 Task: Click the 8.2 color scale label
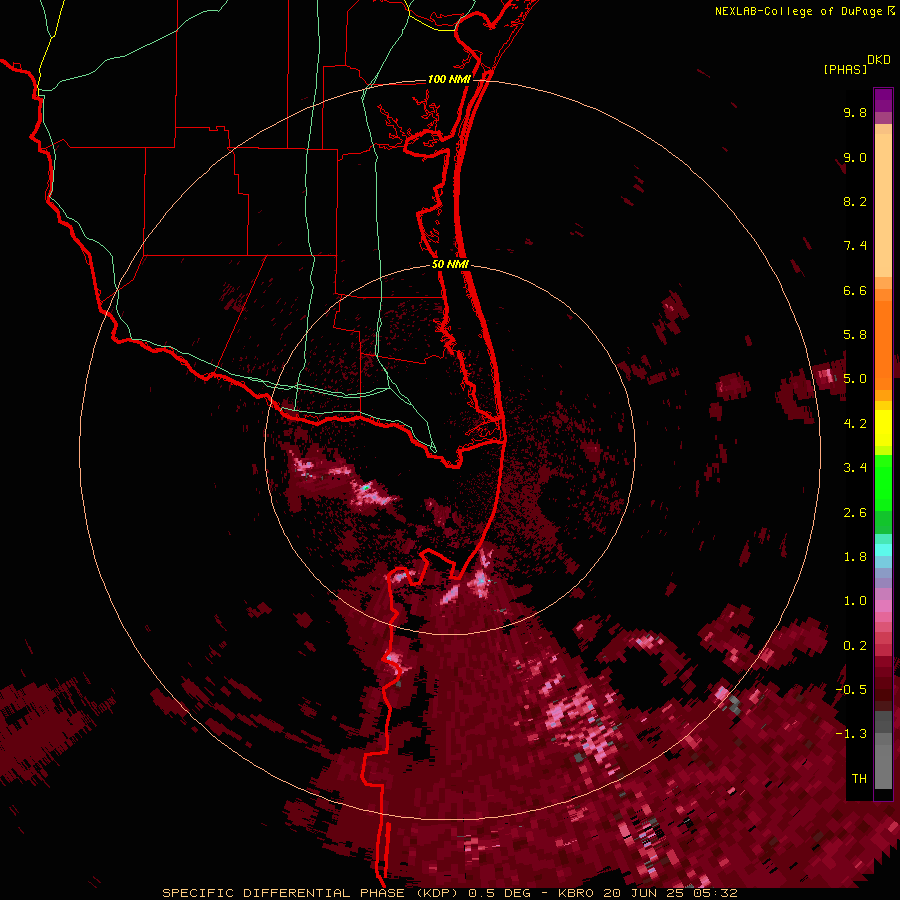tap(855, 201)
